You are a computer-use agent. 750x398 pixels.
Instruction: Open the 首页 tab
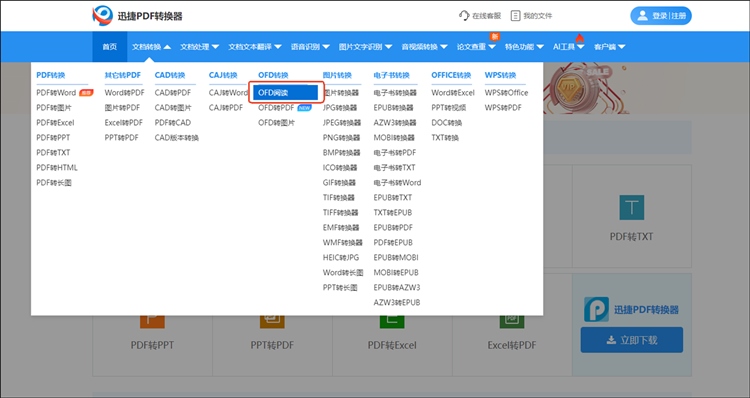(x=110, y=47)
